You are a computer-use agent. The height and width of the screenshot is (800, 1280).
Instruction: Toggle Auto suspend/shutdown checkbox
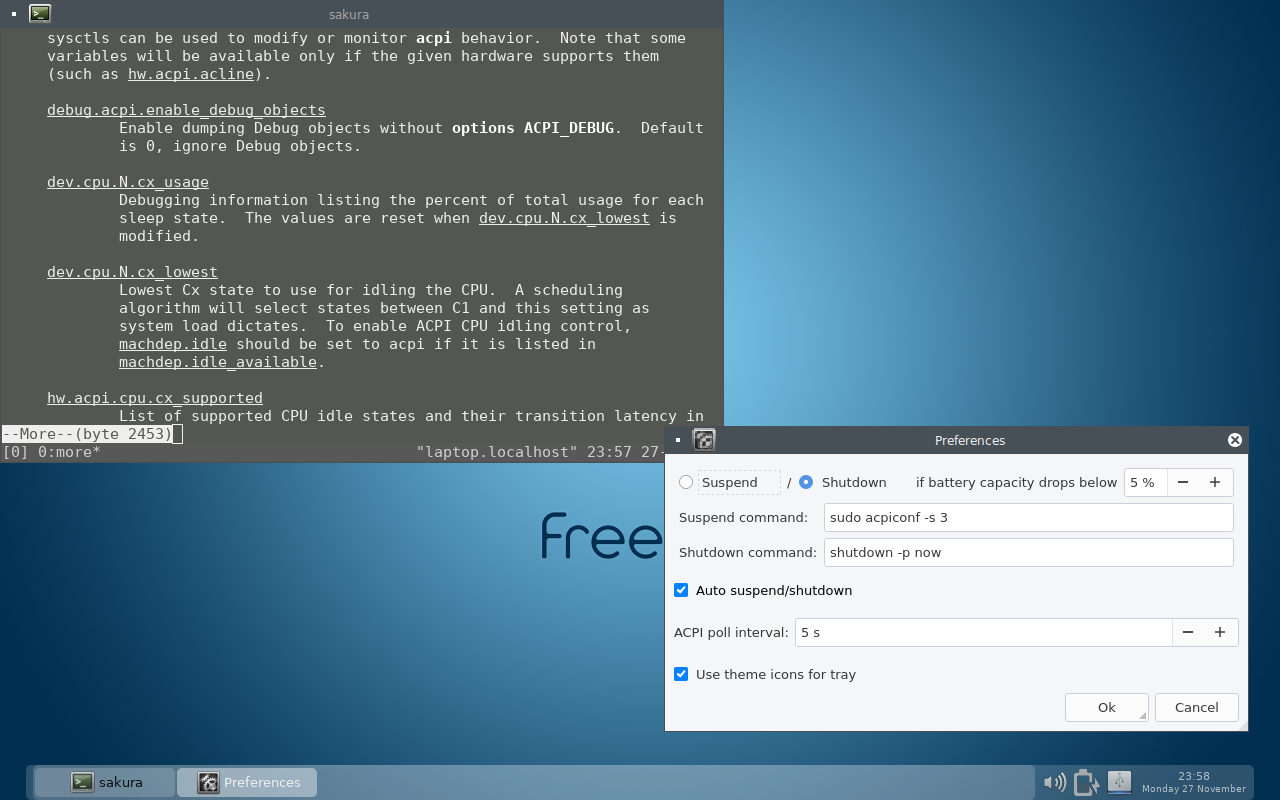pyautogui.click(x=681, y=590)
